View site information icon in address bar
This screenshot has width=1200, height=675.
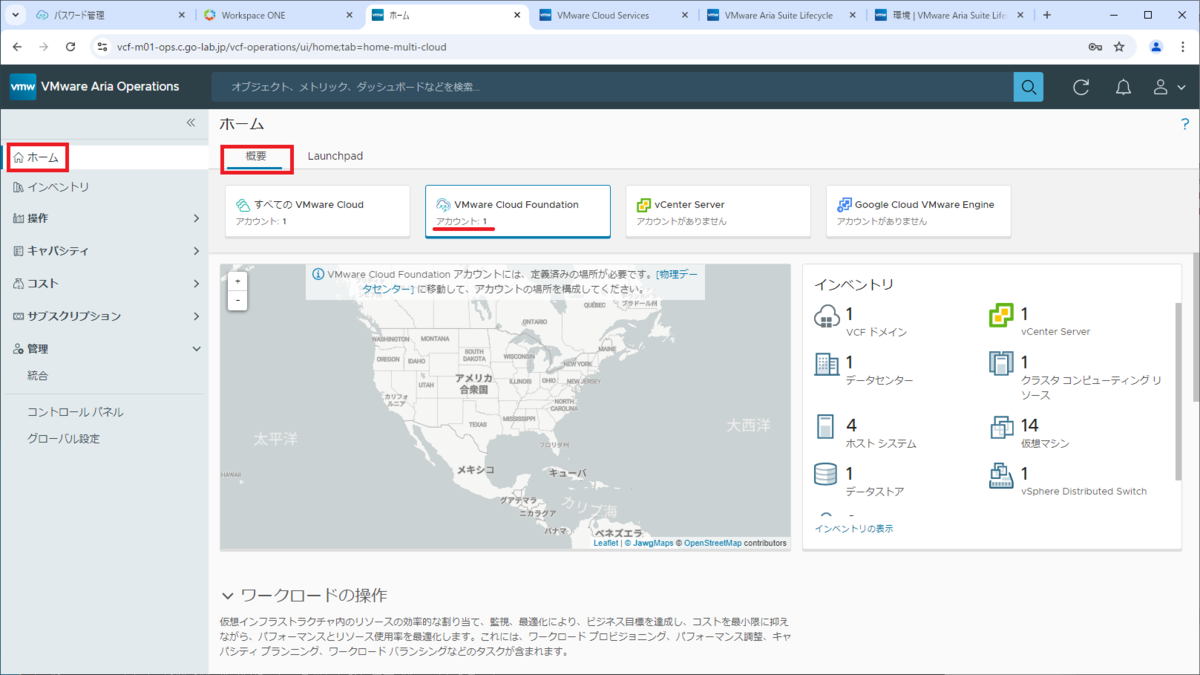tap(101, 46)
